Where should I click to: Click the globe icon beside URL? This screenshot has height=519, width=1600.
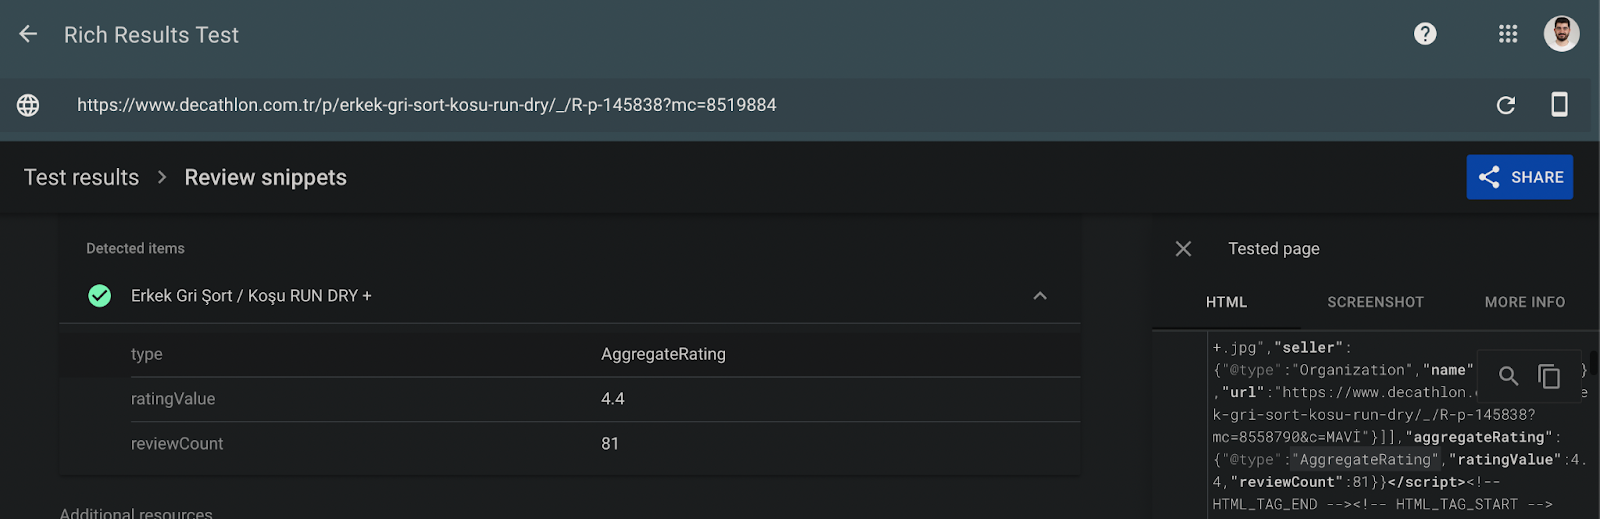coord(28,105)
